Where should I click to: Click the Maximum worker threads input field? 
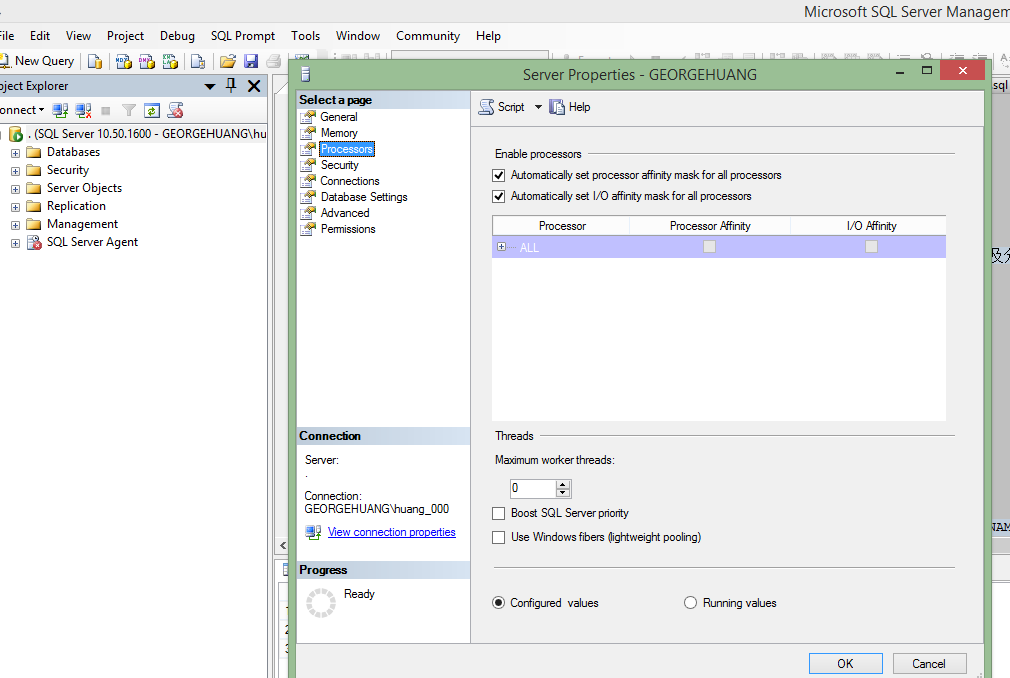tap(532, 489)
